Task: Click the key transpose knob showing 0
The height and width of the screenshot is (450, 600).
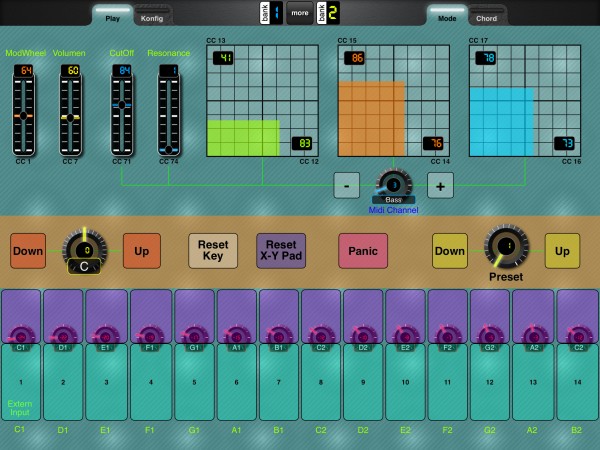Action: tap(85, 247)
